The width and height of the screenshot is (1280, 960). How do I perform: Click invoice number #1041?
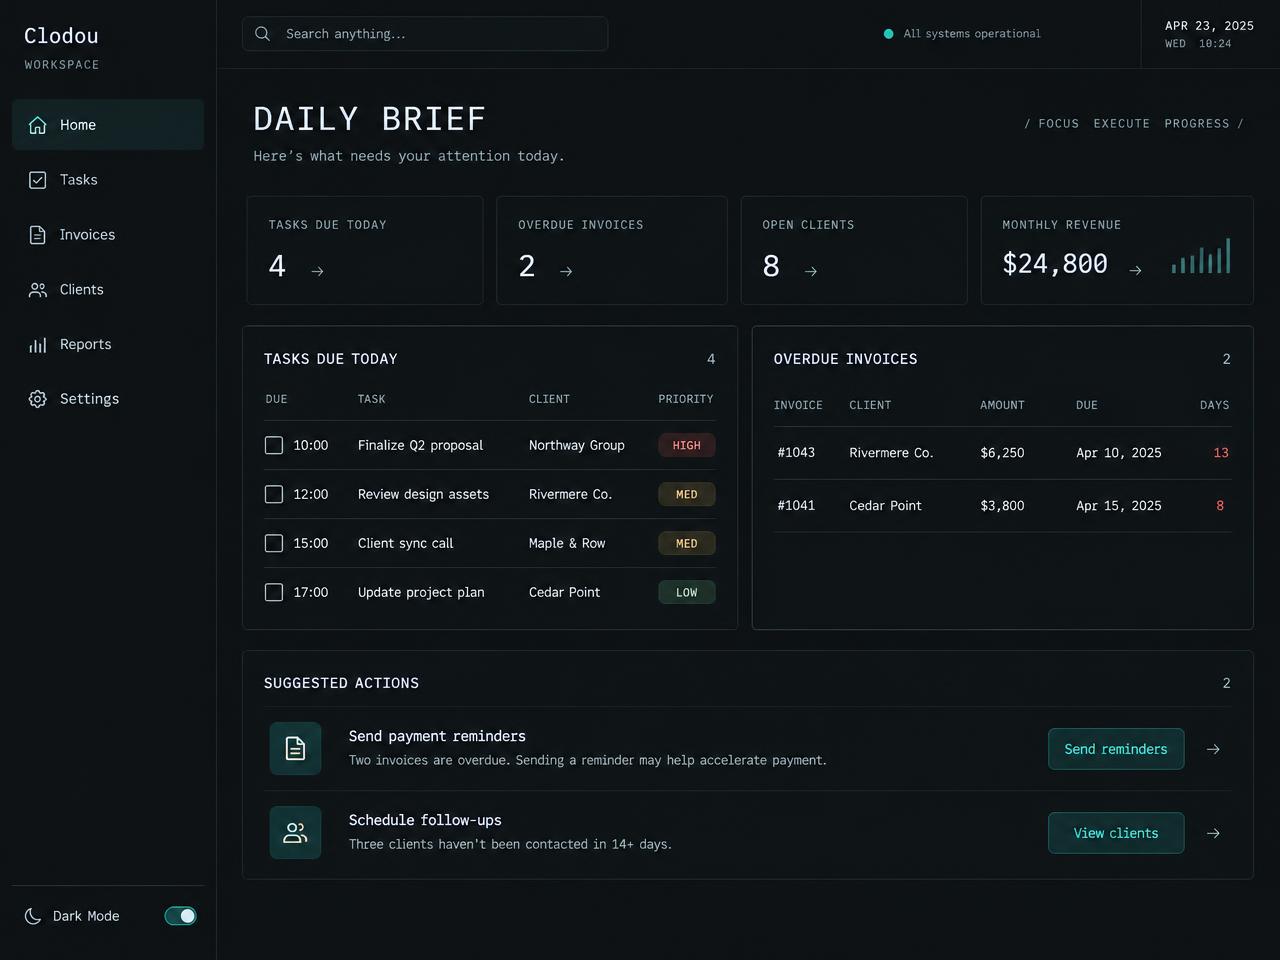coord(796,506)
